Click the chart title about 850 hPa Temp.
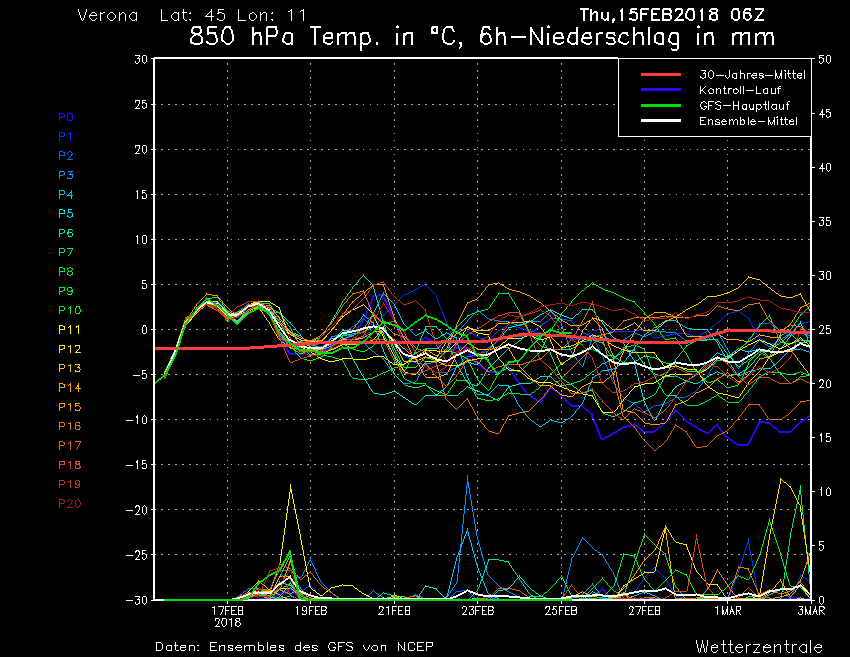Image resolution: width=850 pixels, height=657 pixels. tap(482, 37)
